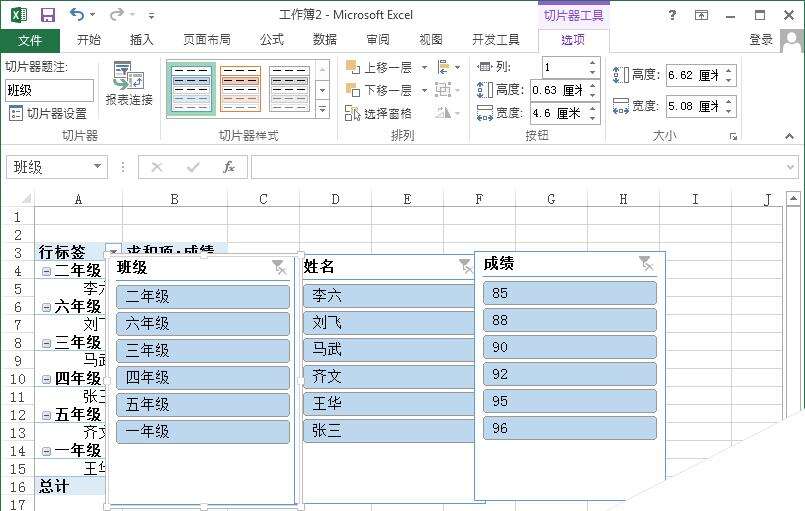This screenshot has width=805, height=511.
Task: Expand the slicer styles gallery More arrow
Action: click(x=322, y=109)
